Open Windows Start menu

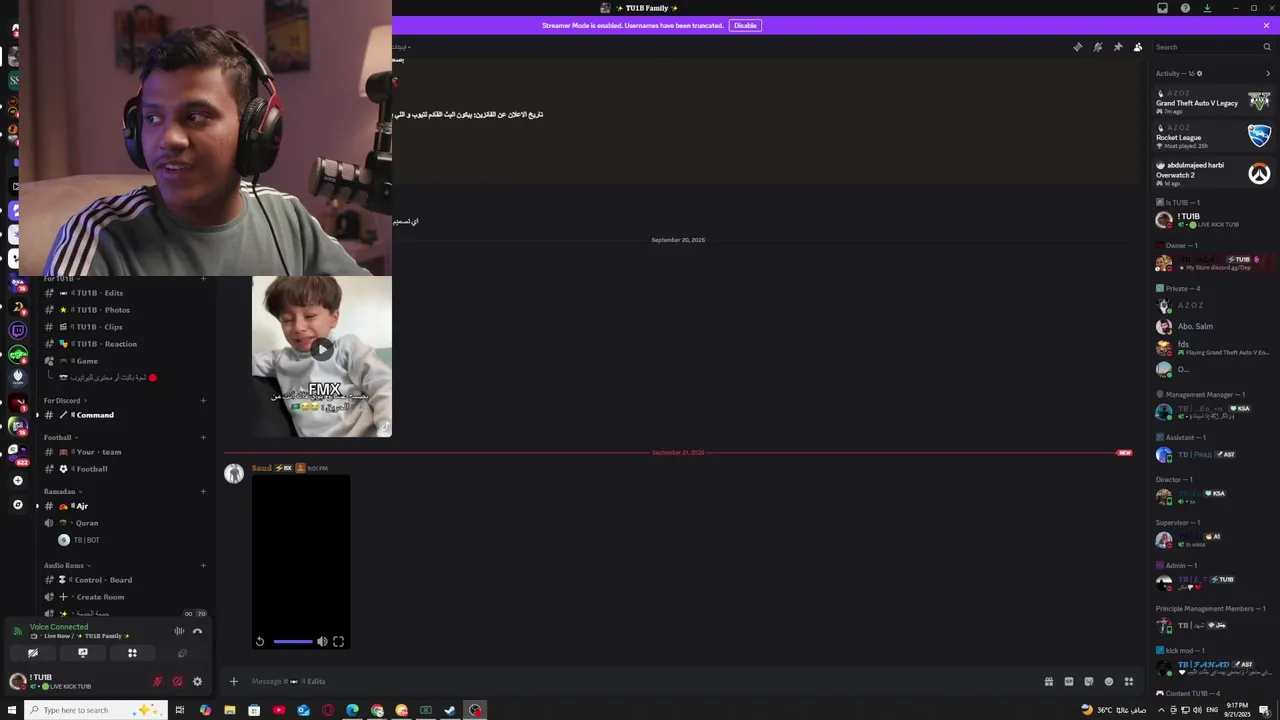pyautogui.click(x=12, y=710)
